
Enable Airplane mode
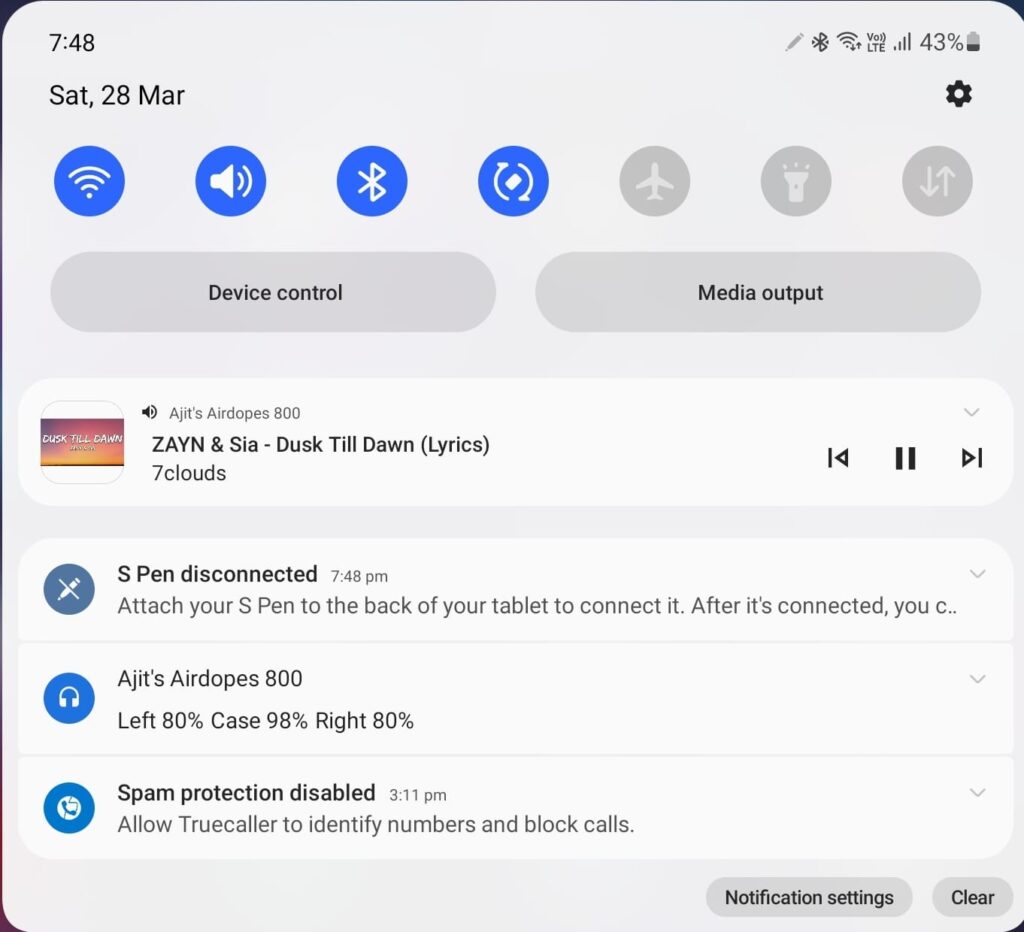[x=655, y=181]
